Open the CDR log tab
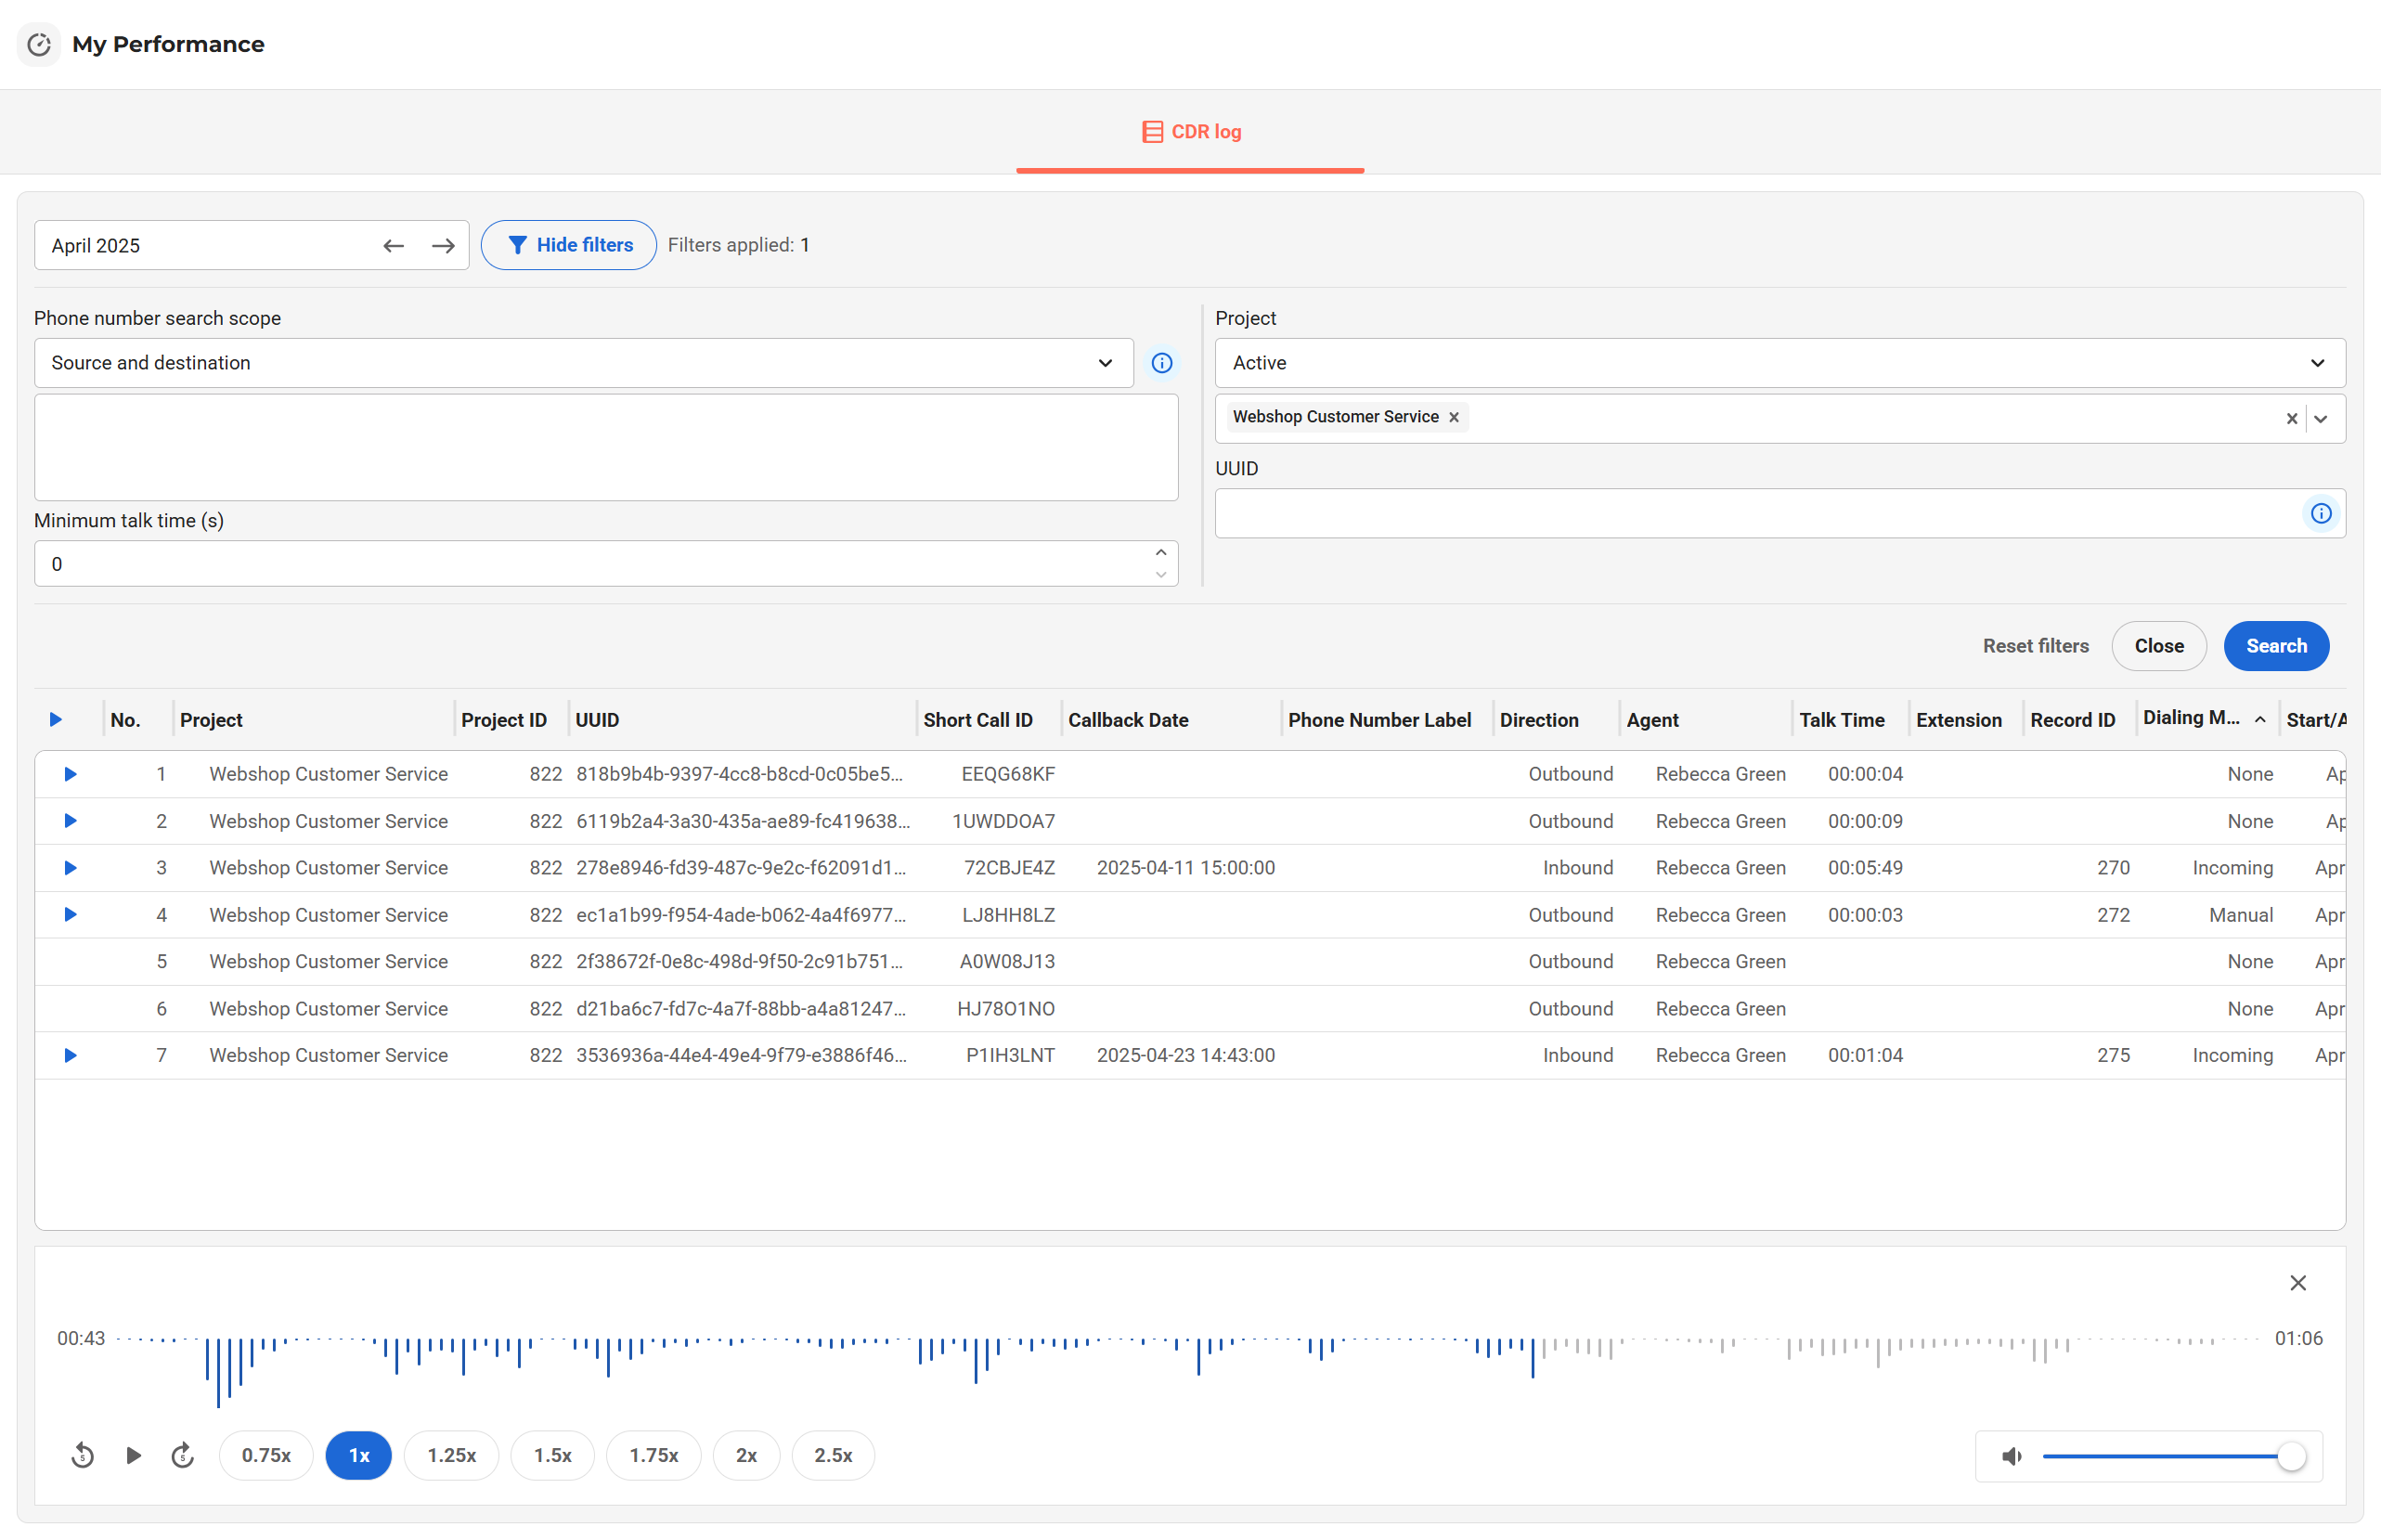This screenshot has height=1540, width=2381. pos(1190,132)
